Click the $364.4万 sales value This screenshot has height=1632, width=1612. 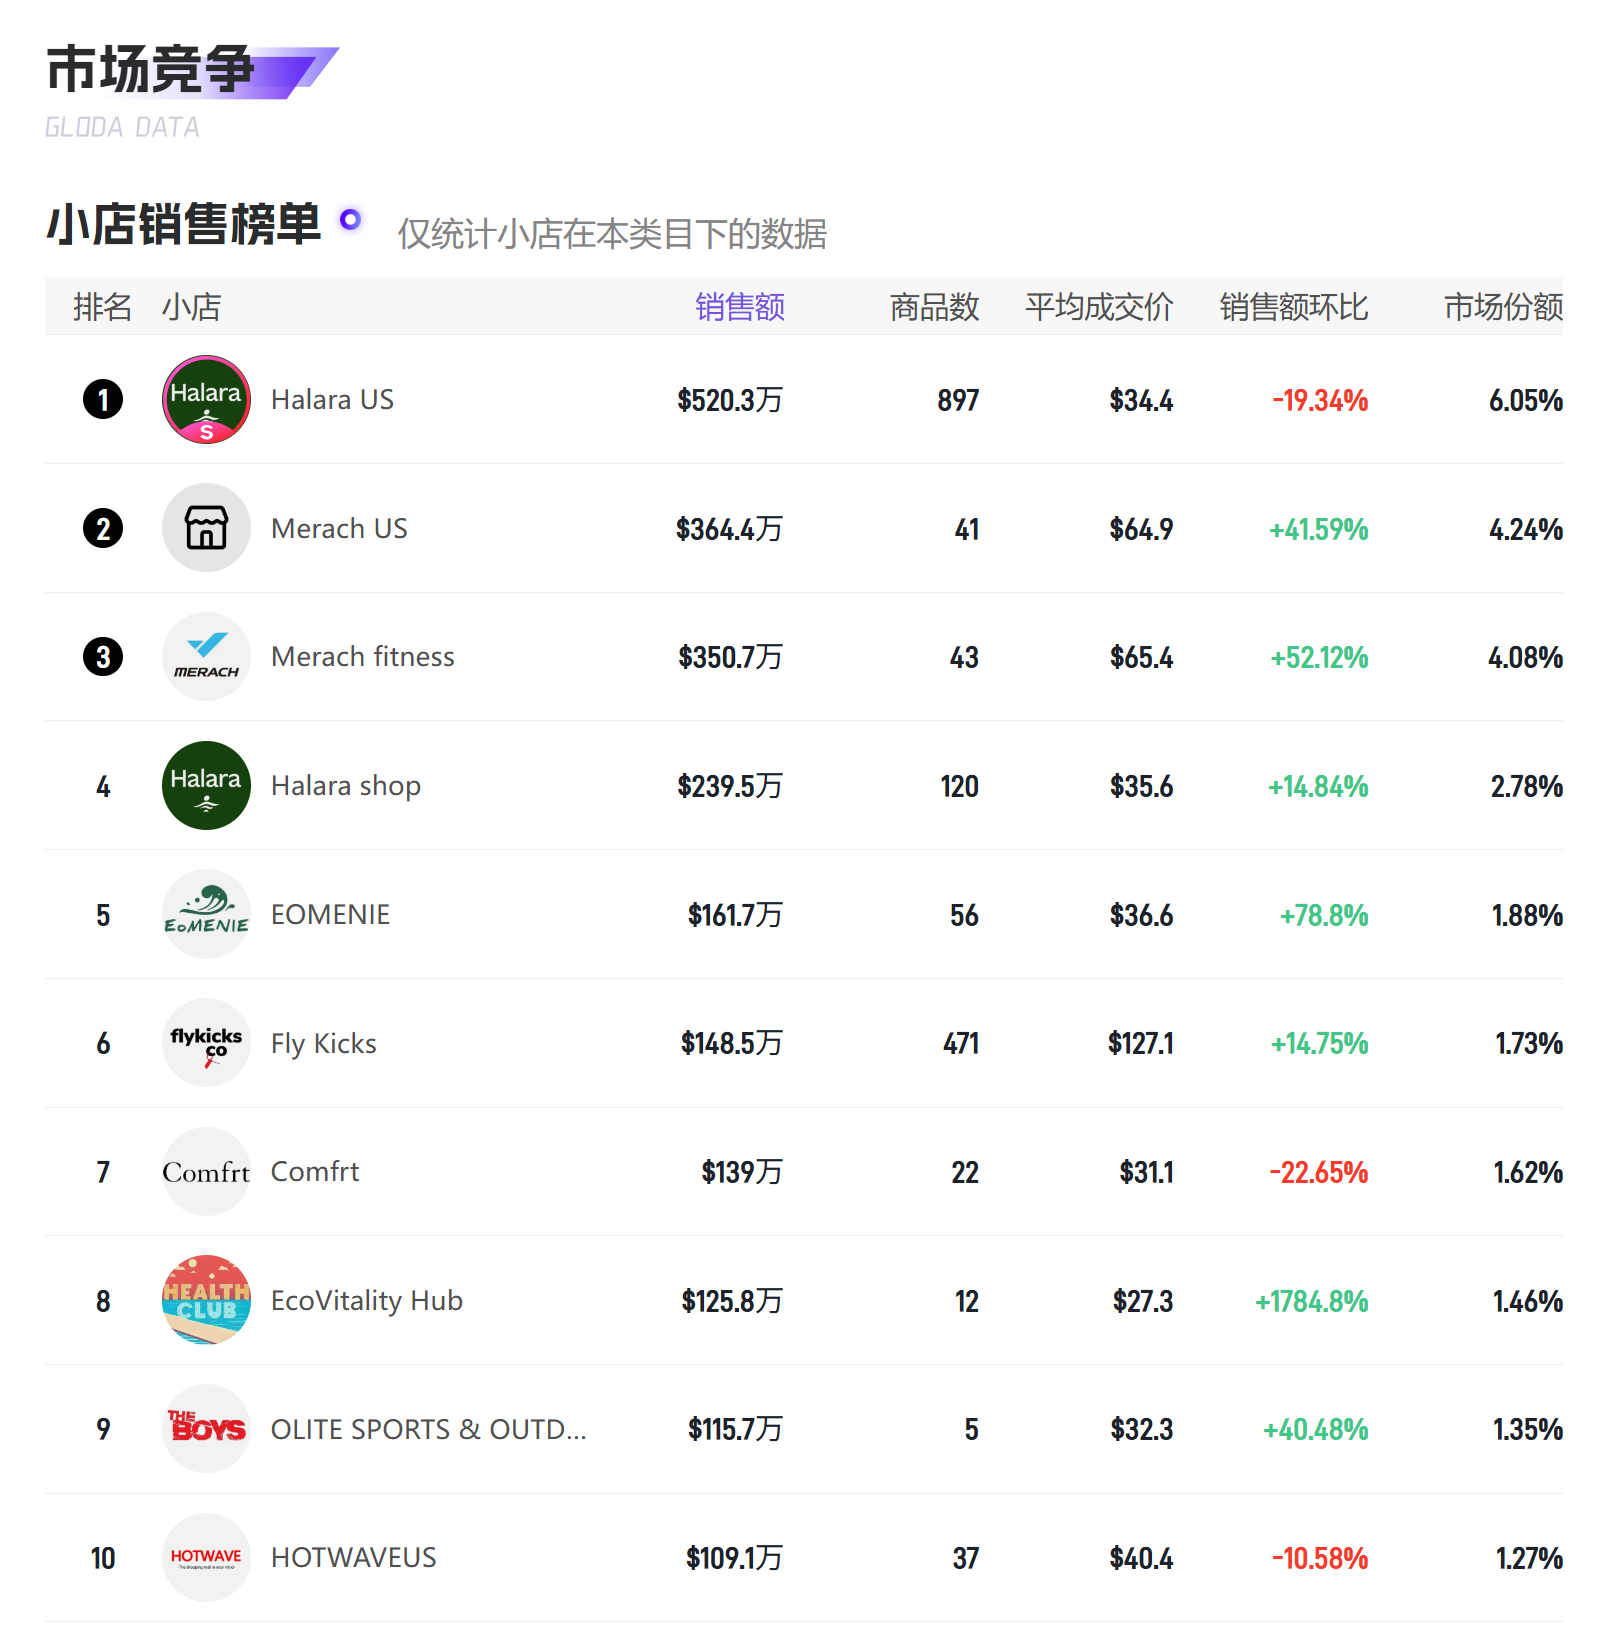pos(730,529)
